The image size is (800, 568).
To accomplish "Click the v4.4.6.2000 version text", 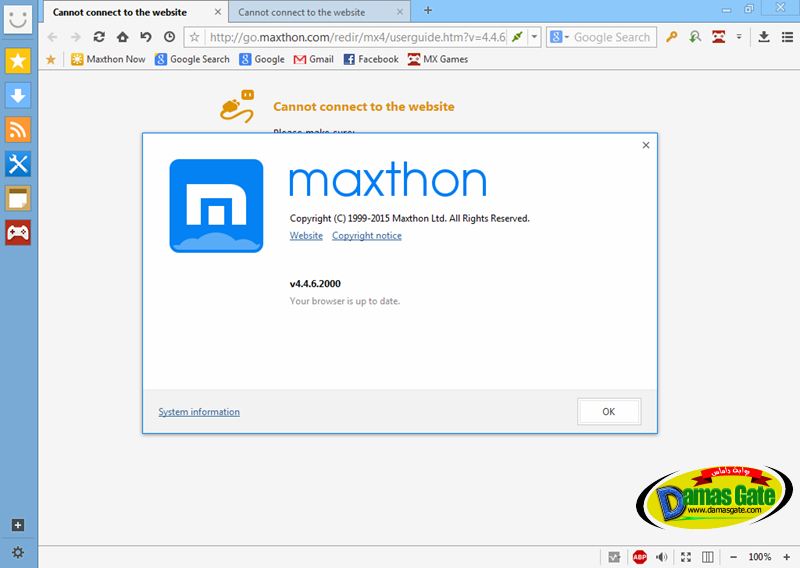I will coord(315,284).
